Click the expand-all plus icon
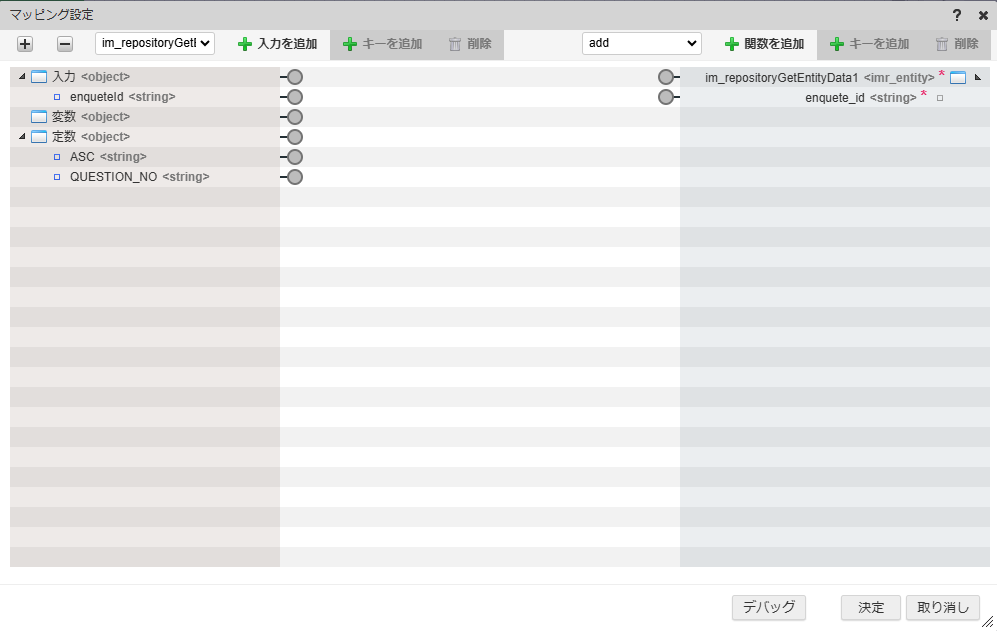The image size is (997, 631). 24,43
